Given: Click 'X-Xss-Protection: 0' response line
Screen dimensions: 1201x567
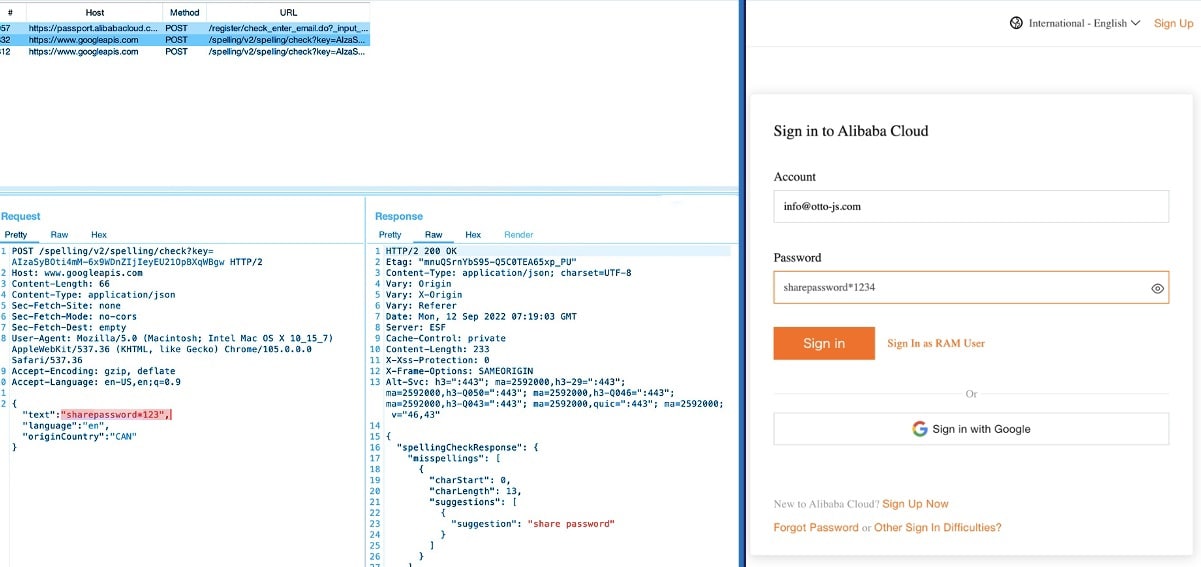Looking at the screenshot, I should point(439,360).
